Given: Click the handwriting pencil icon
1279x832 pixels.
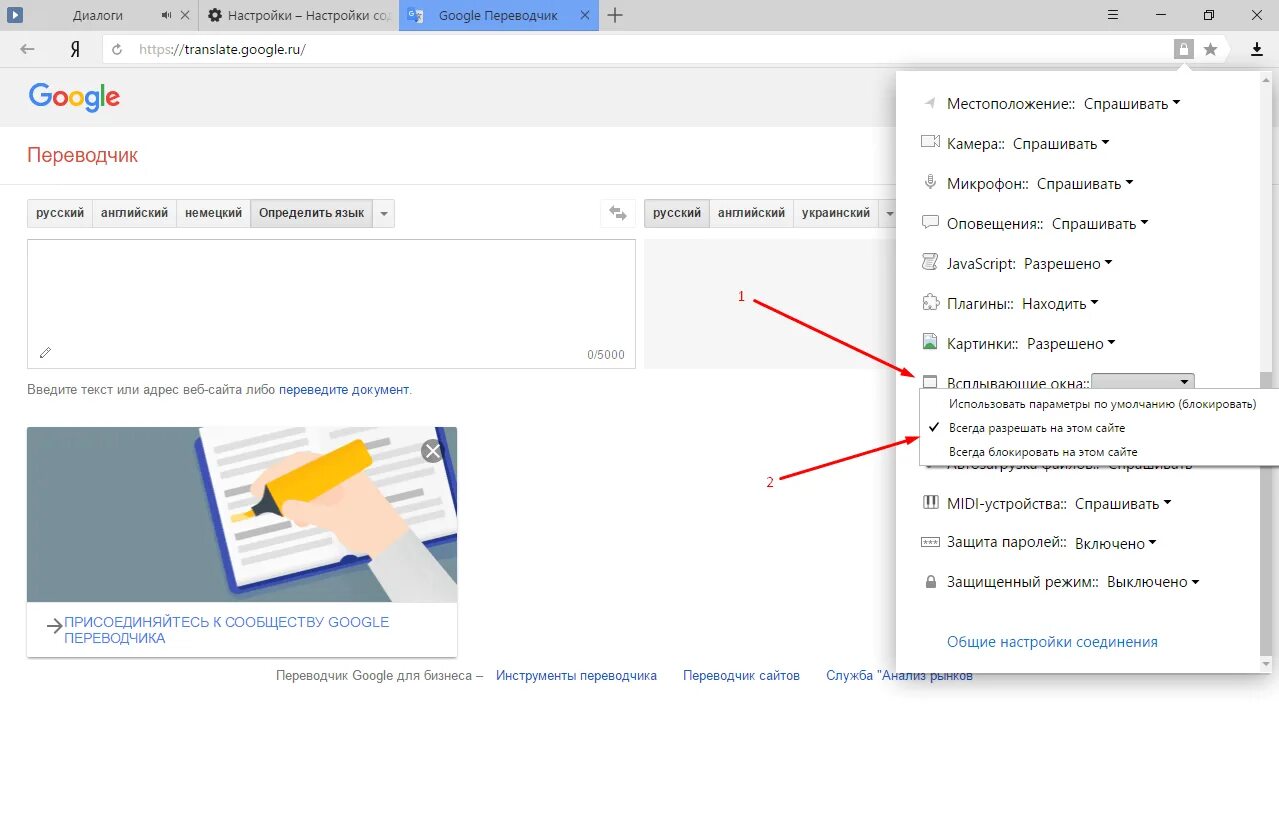Looking at the screenshot, I should [x=45, y=352].
